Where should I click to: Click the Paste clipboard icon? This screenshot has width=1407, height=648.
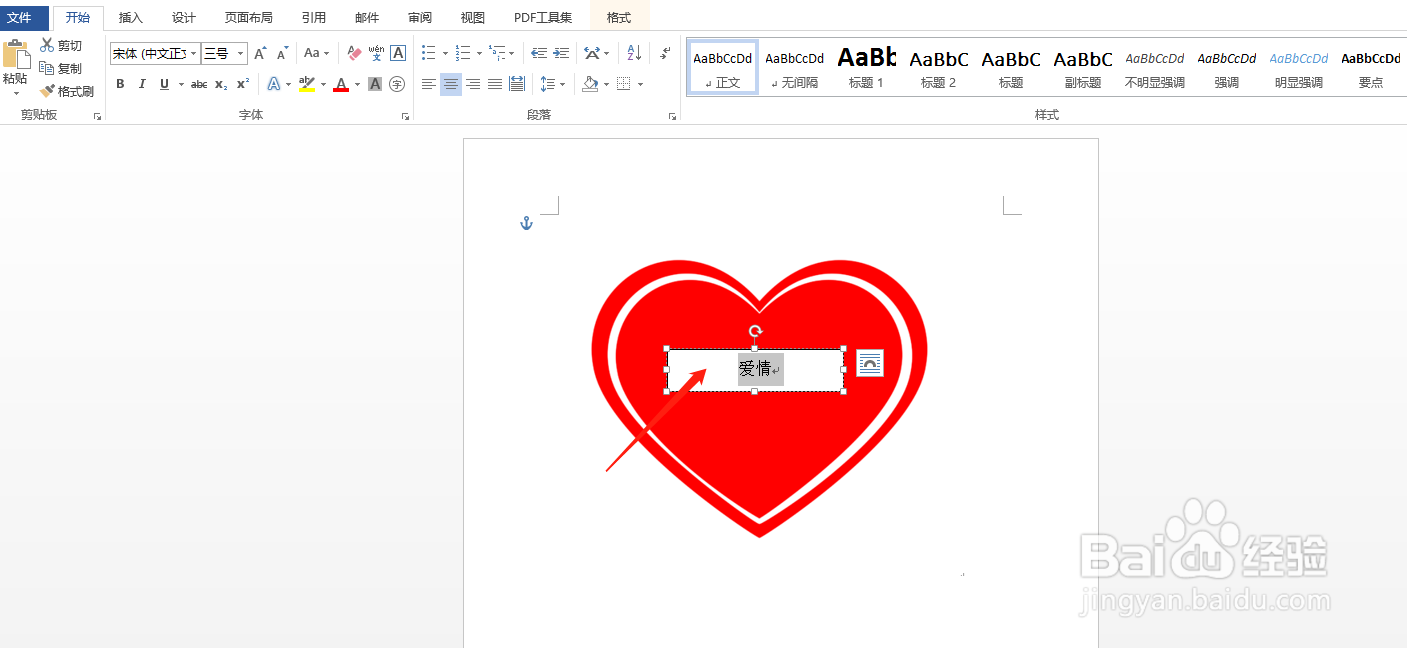15,54
